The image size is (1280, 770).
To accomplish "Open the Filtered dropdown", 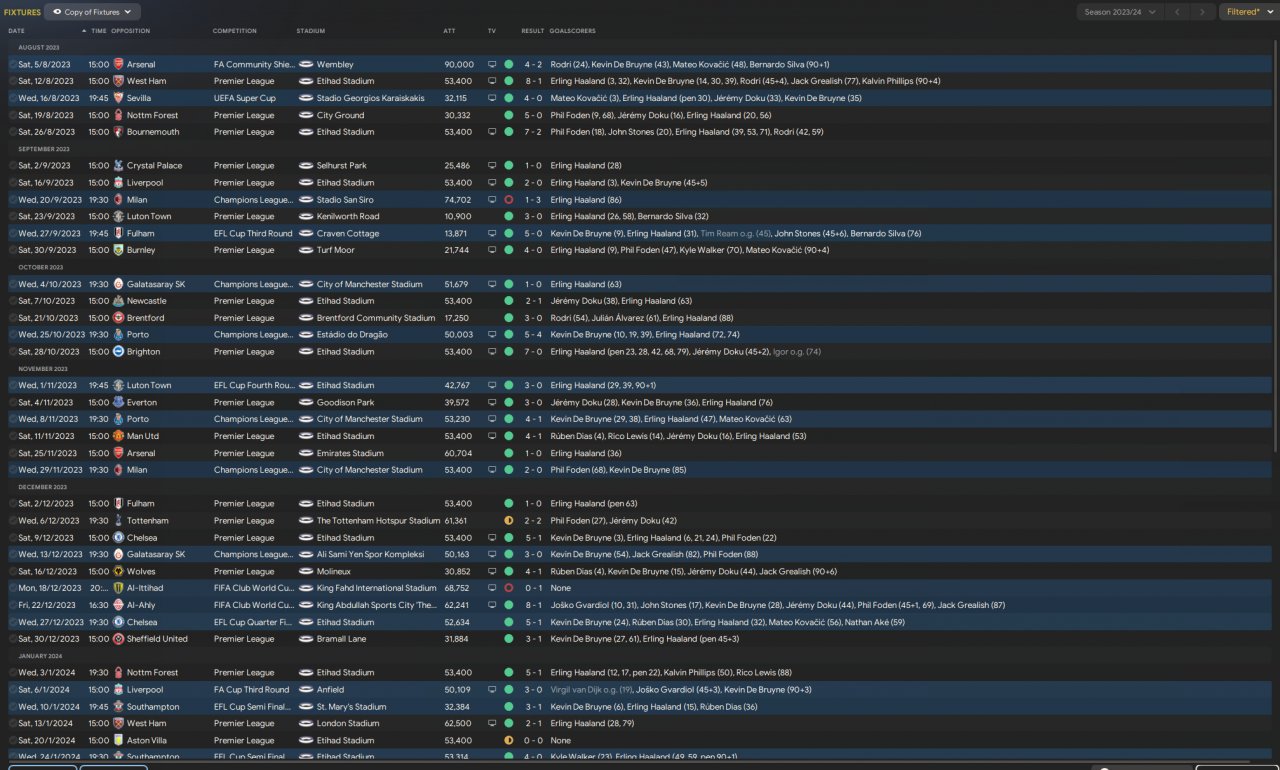I will [x=1248, y=12].
